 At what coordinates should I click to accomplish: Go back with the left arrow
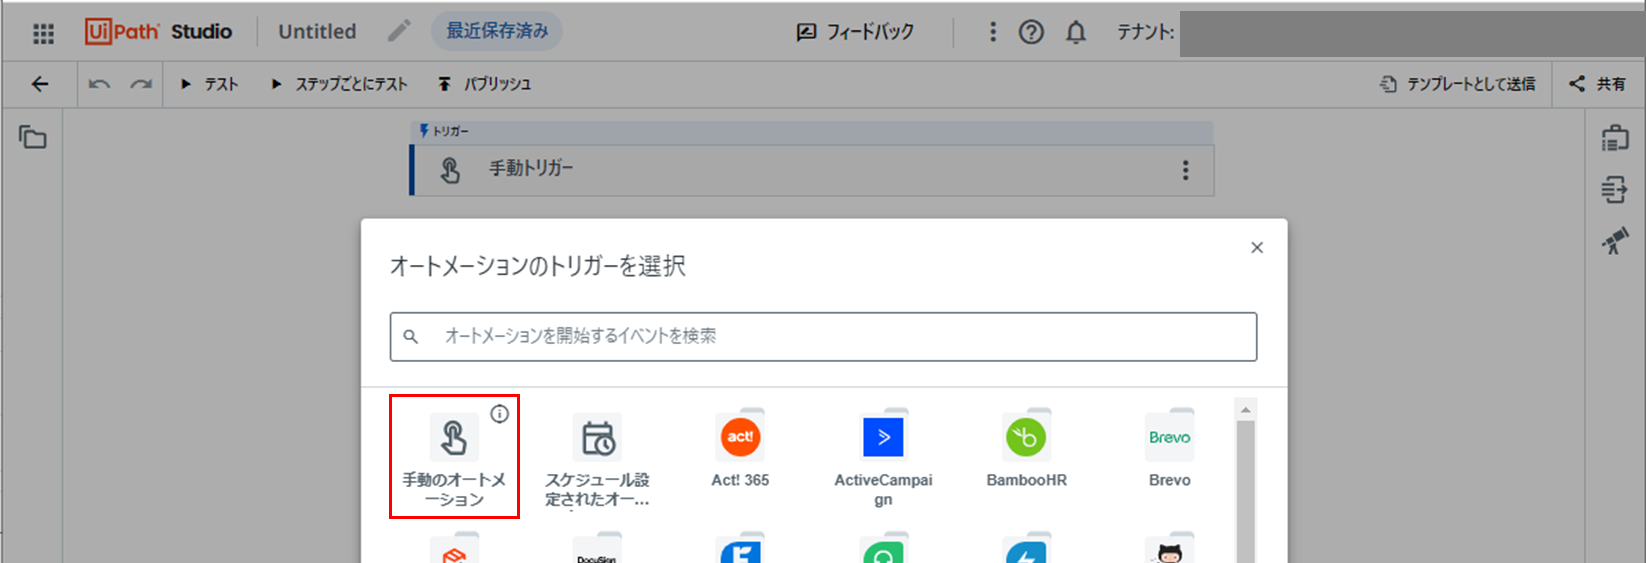click(40, 84)
